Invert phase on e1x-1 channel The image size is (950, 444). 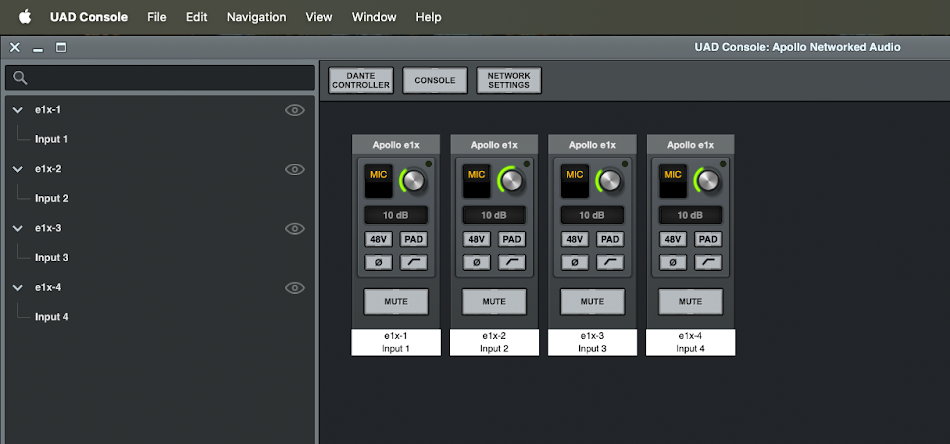(x=379, y=262)
